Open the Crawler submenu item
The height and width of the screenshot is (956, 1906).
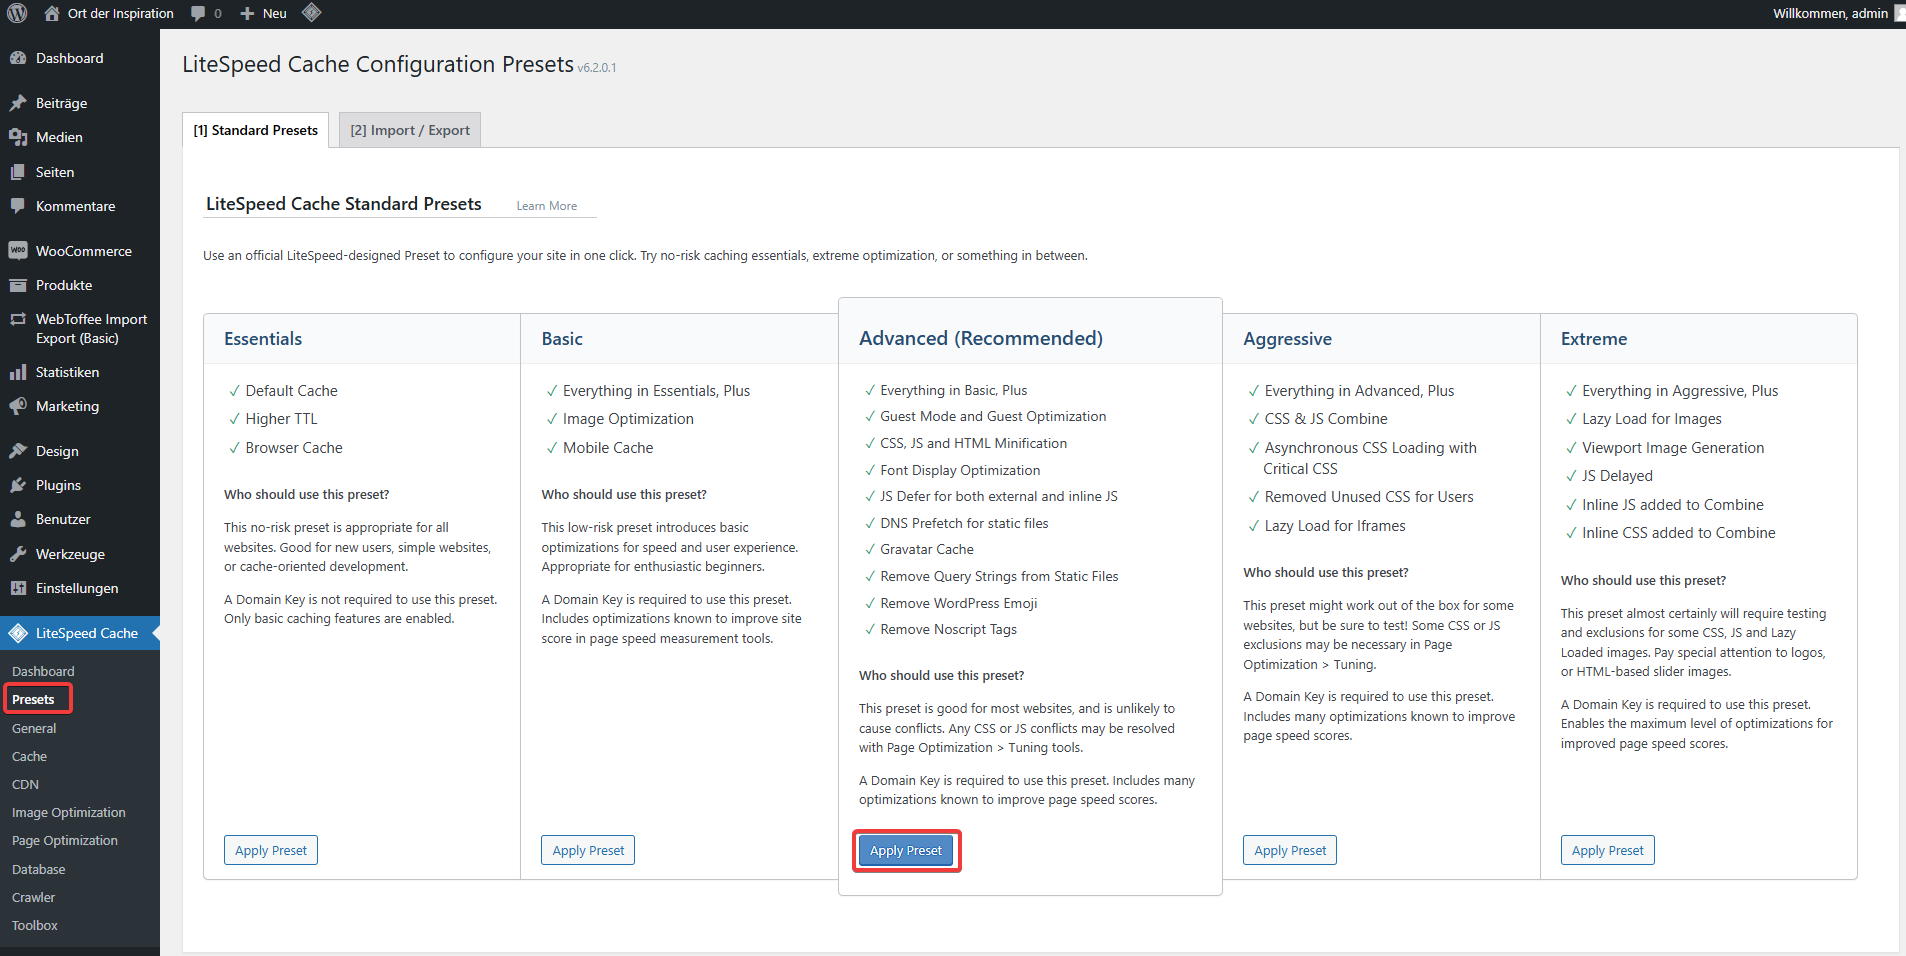click(33, 897)
